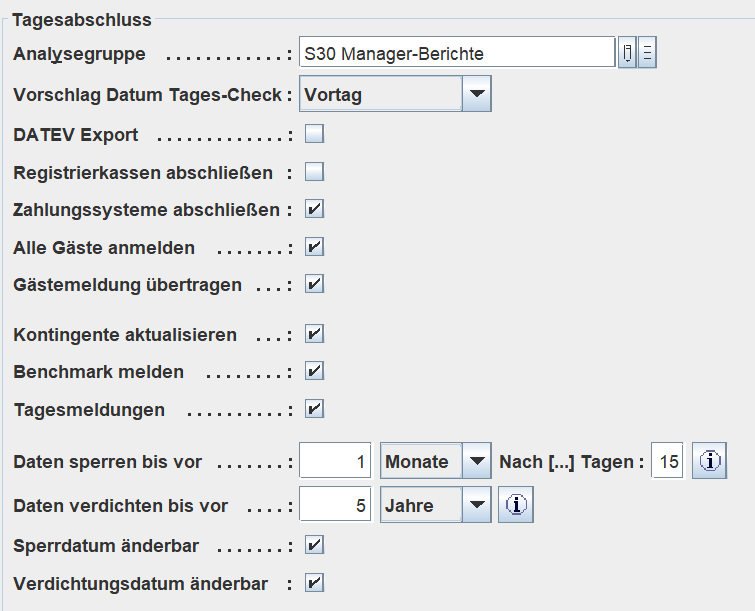Click the Analysegruppe text field
The height and width of the screenshot is (611, 755).
click(x=456, y=53)
